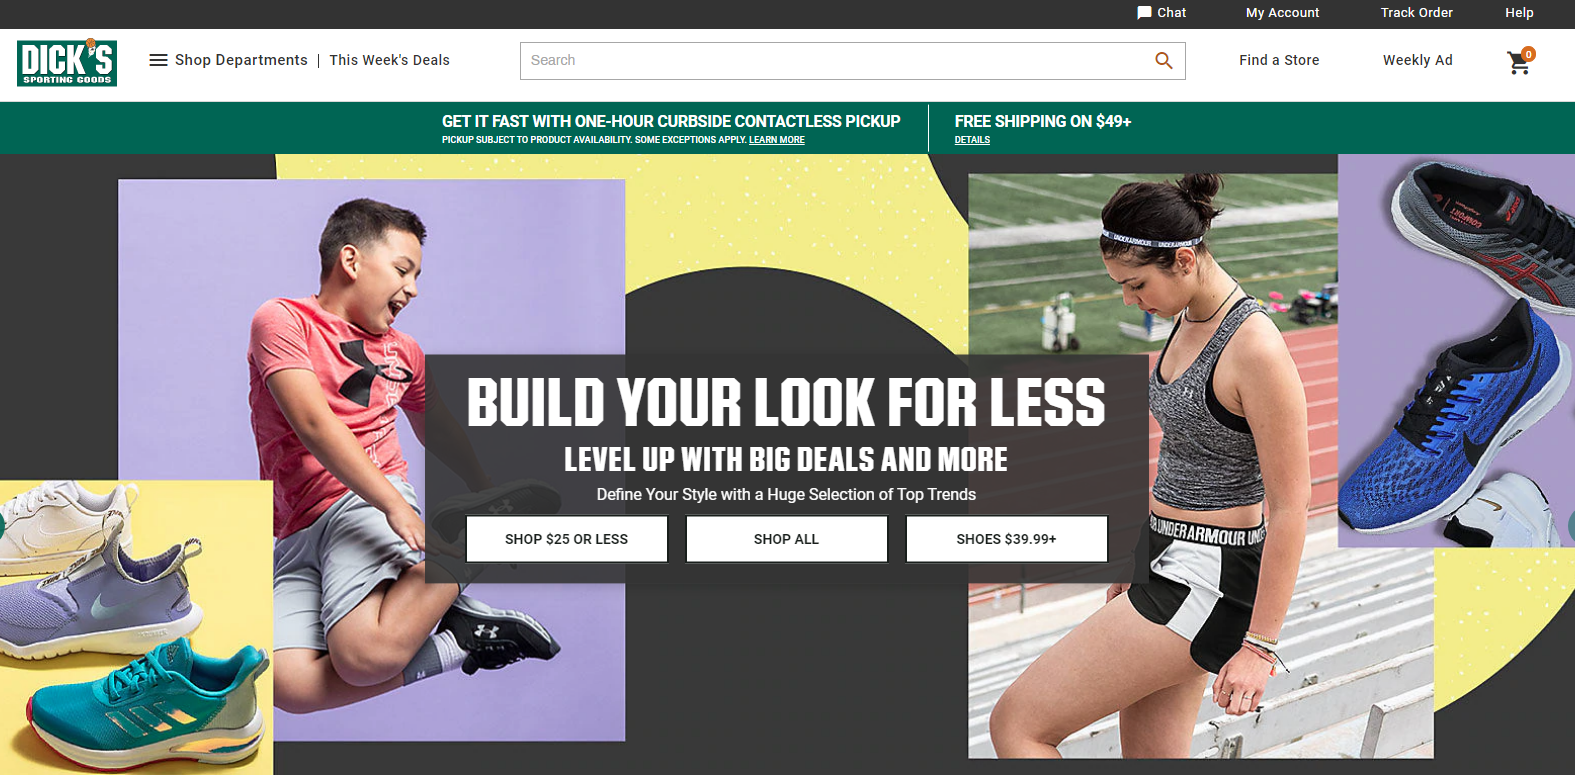1575x775 pixels.
Task: Click Find a Store
Action: click(1279, 60)
